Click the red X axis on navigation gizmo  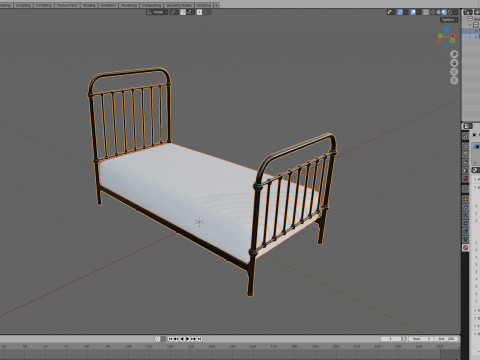[453, 36]
